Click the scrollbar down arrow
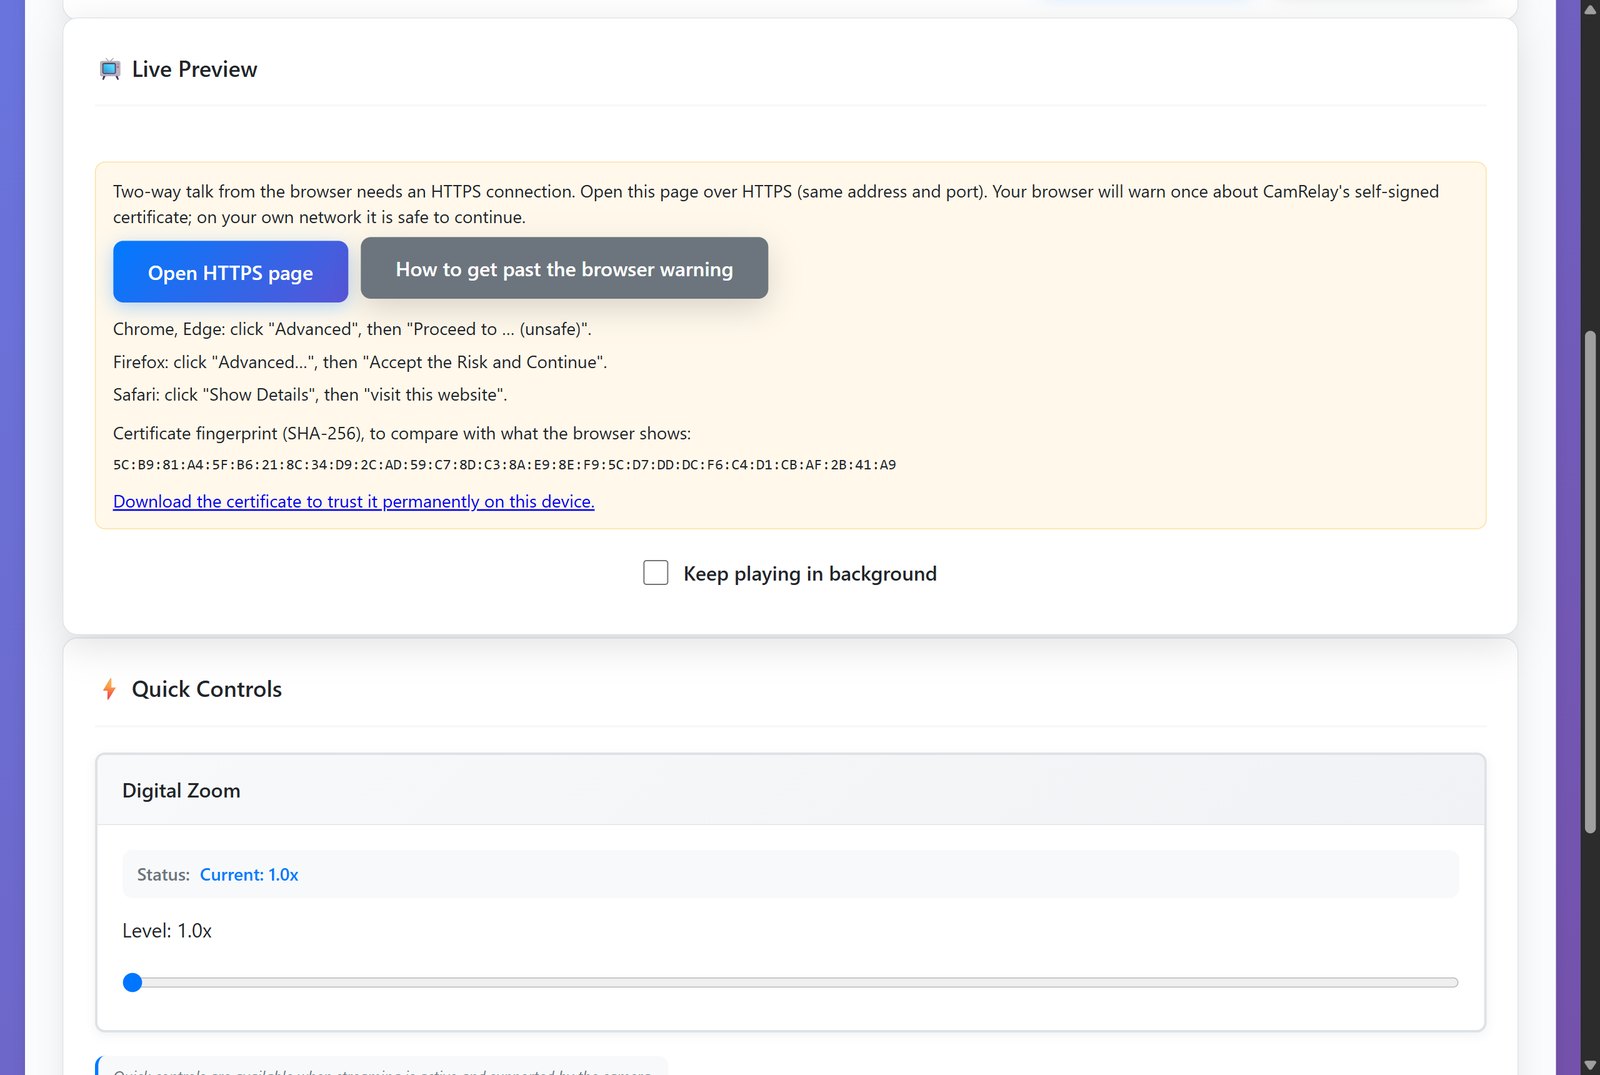Screen dimensions: 1600x1075 [x=1590, y=1065]
